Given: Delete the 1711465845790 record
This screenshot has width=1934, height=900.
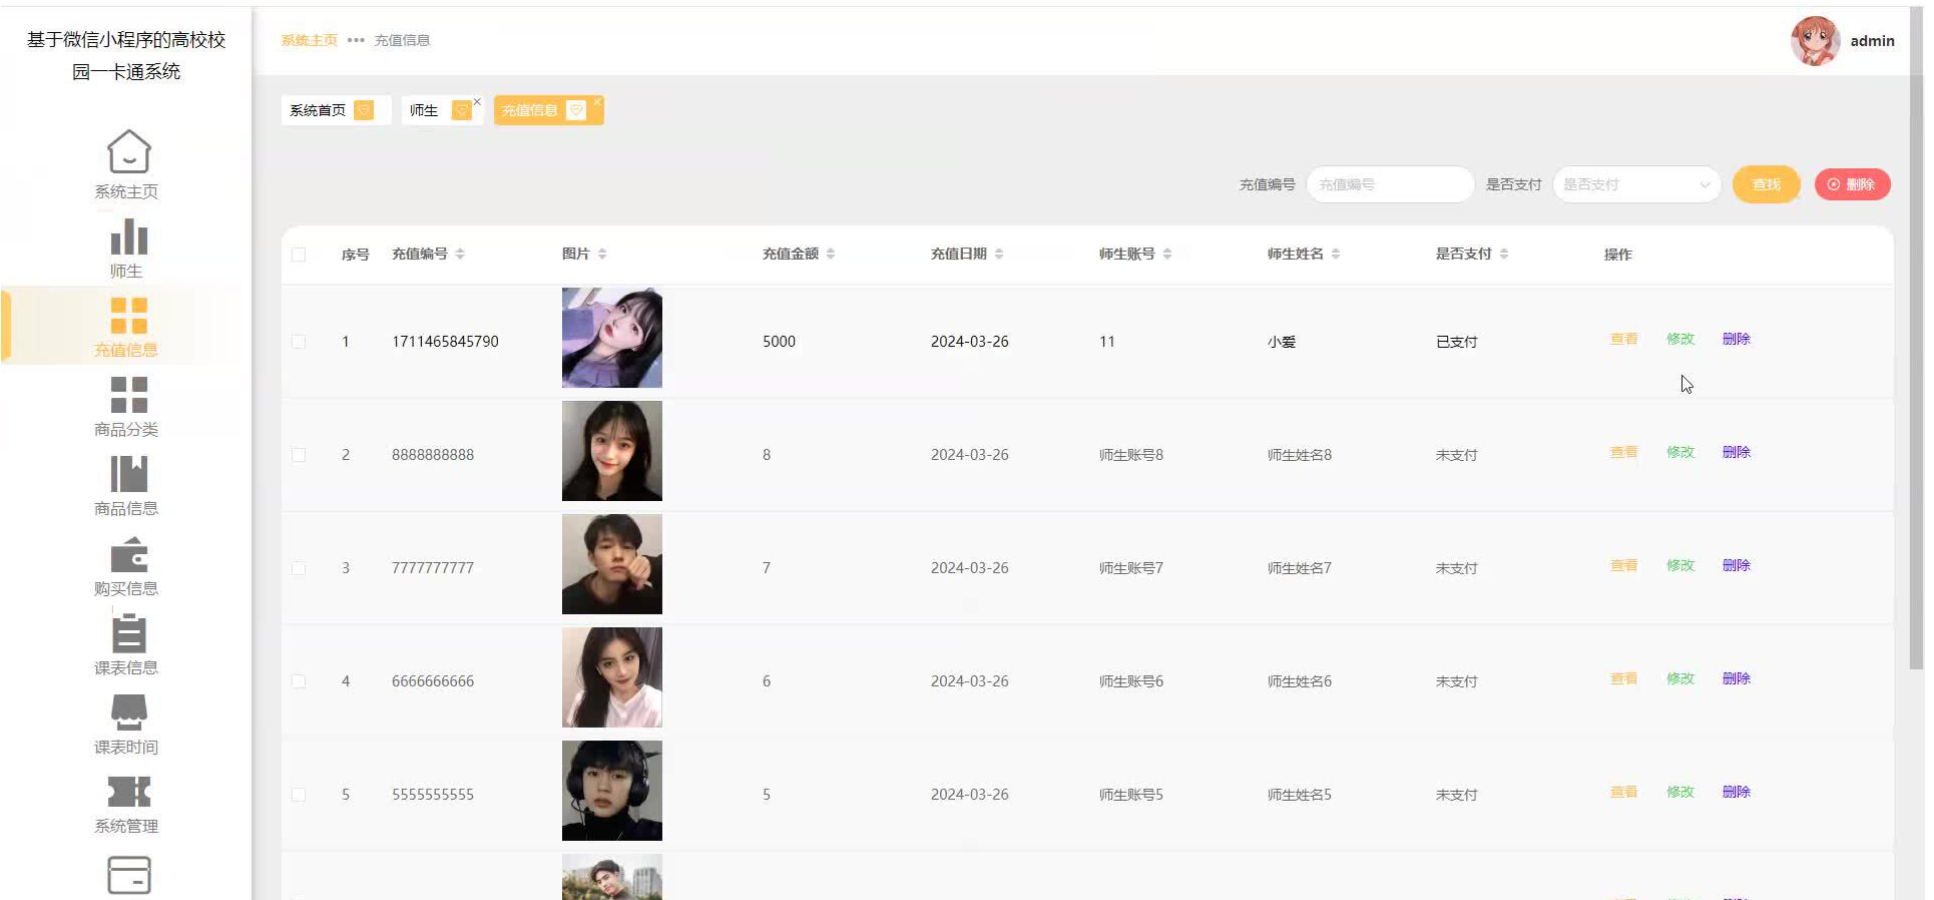Looking at the screenshot, I should click(1736, 339).
